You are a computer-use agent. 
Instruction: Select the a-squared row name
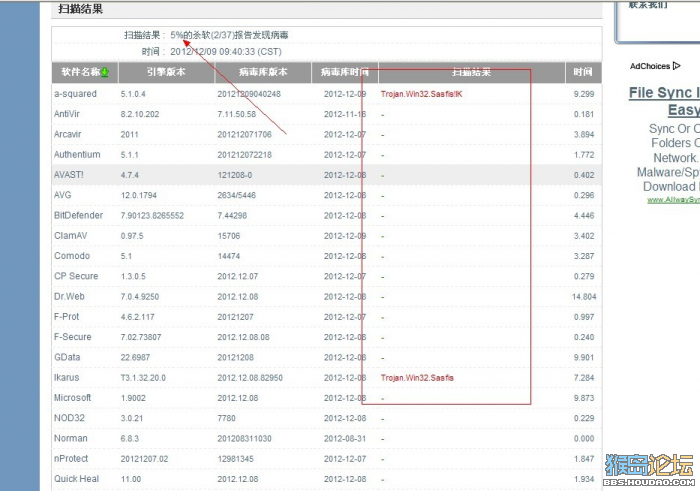(75, 94)
